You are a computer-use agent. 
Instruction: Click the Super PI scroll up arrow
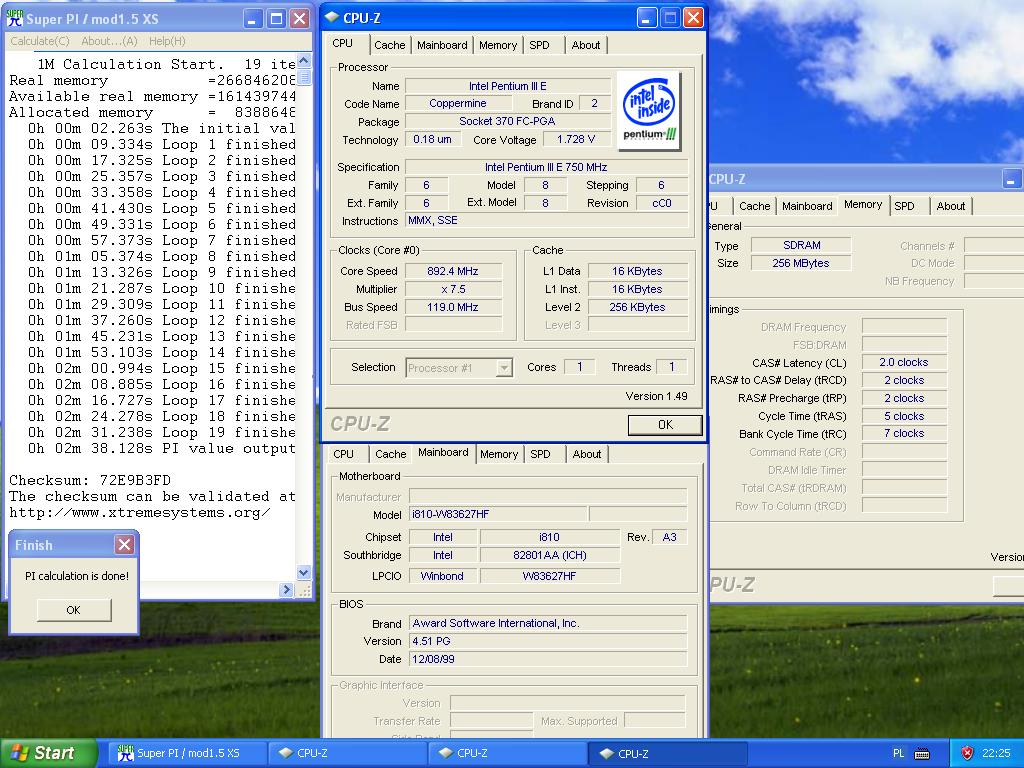tap(304, 61)
